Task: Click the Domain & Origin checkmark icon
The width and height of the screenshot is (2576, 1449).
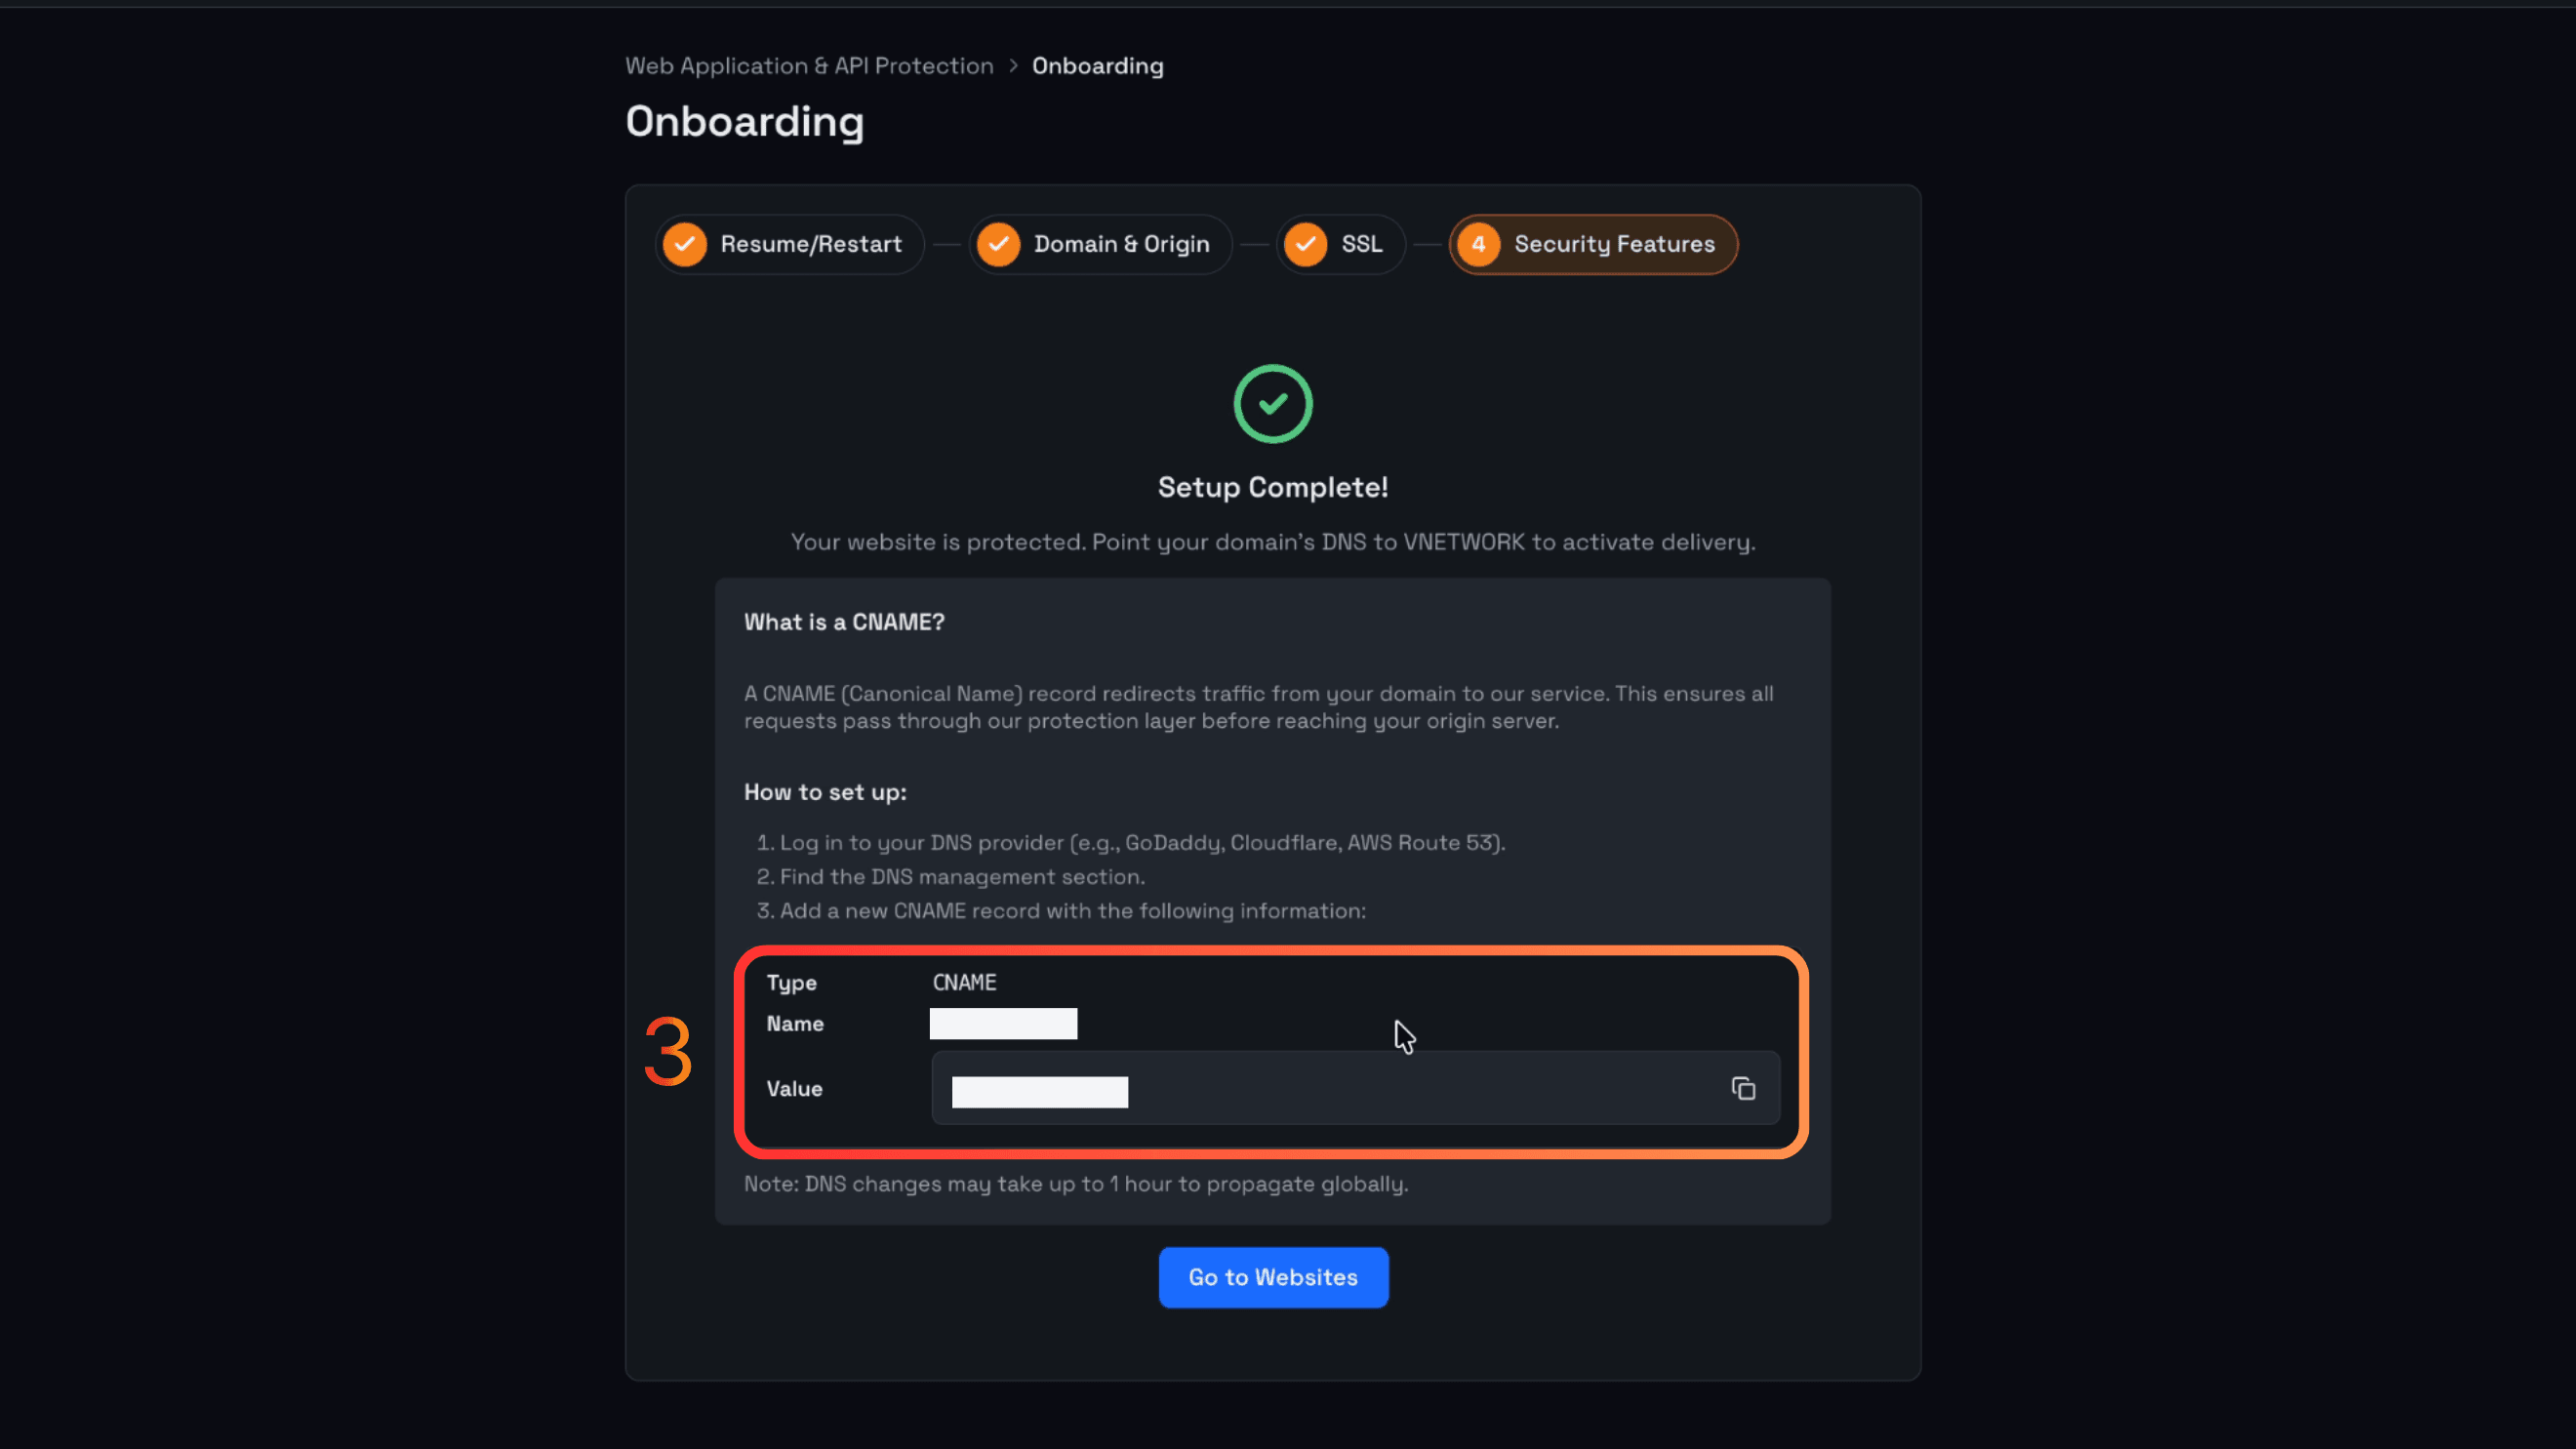Action: pyautogui.click(x=998, y=244)
